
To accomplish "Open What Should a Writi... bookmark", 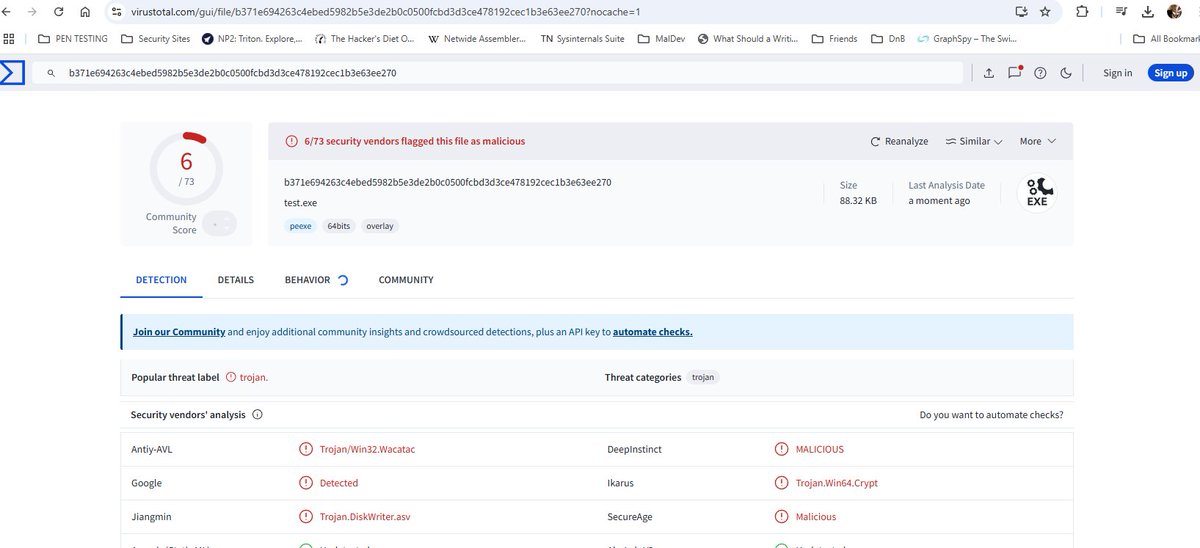I will [x=749, y=39].
